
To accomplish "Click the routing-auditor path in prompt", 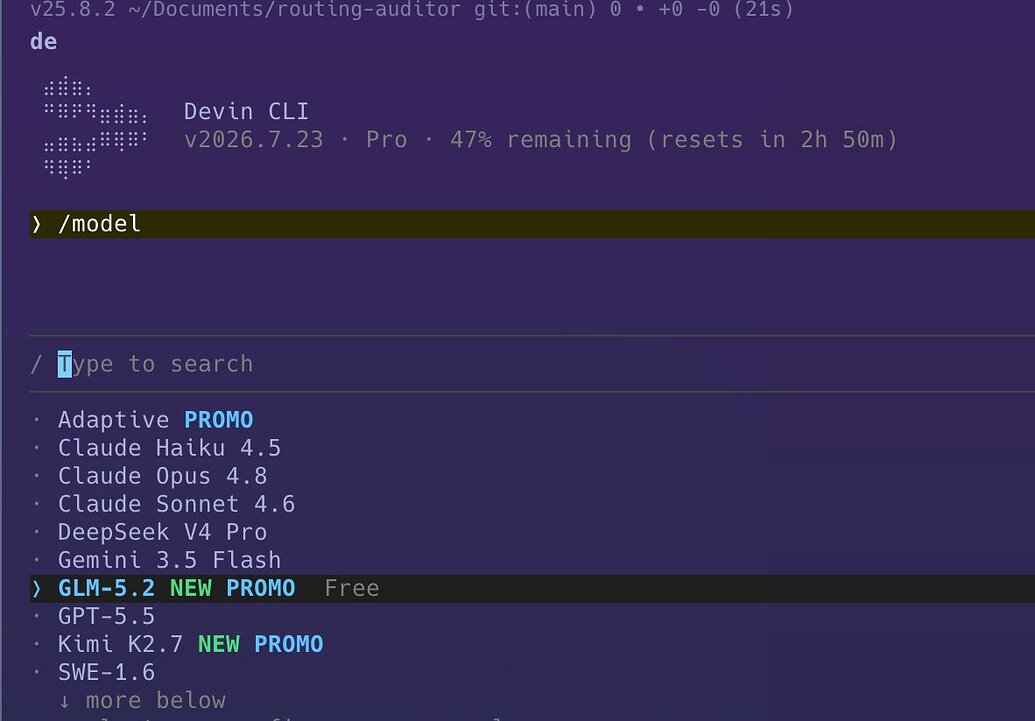I will tap(294, 10).
